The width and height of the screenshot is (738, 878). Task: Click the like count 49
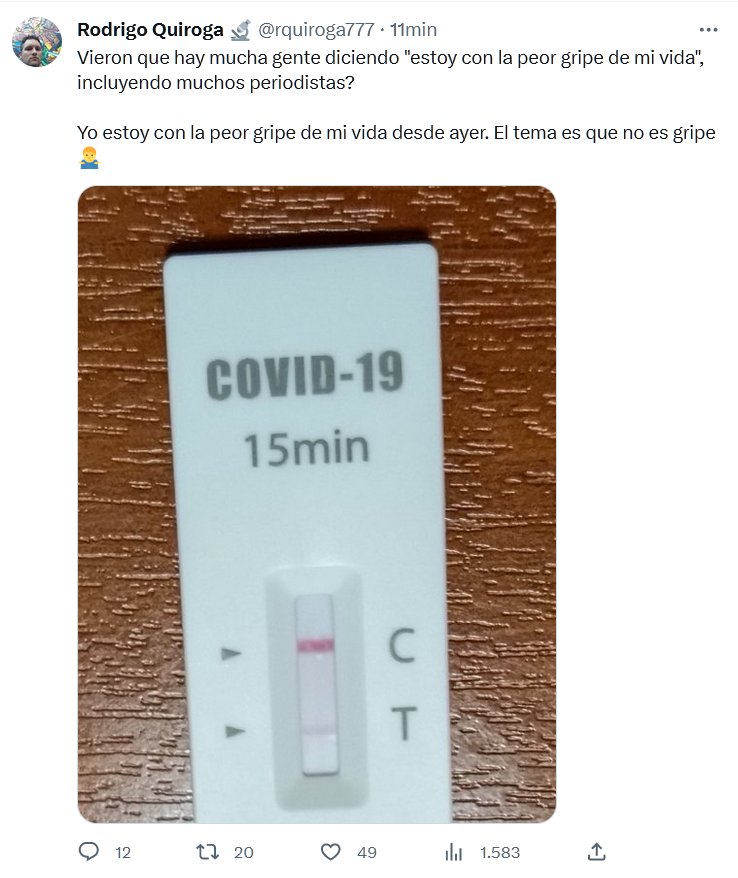click(x=367, y=853)
